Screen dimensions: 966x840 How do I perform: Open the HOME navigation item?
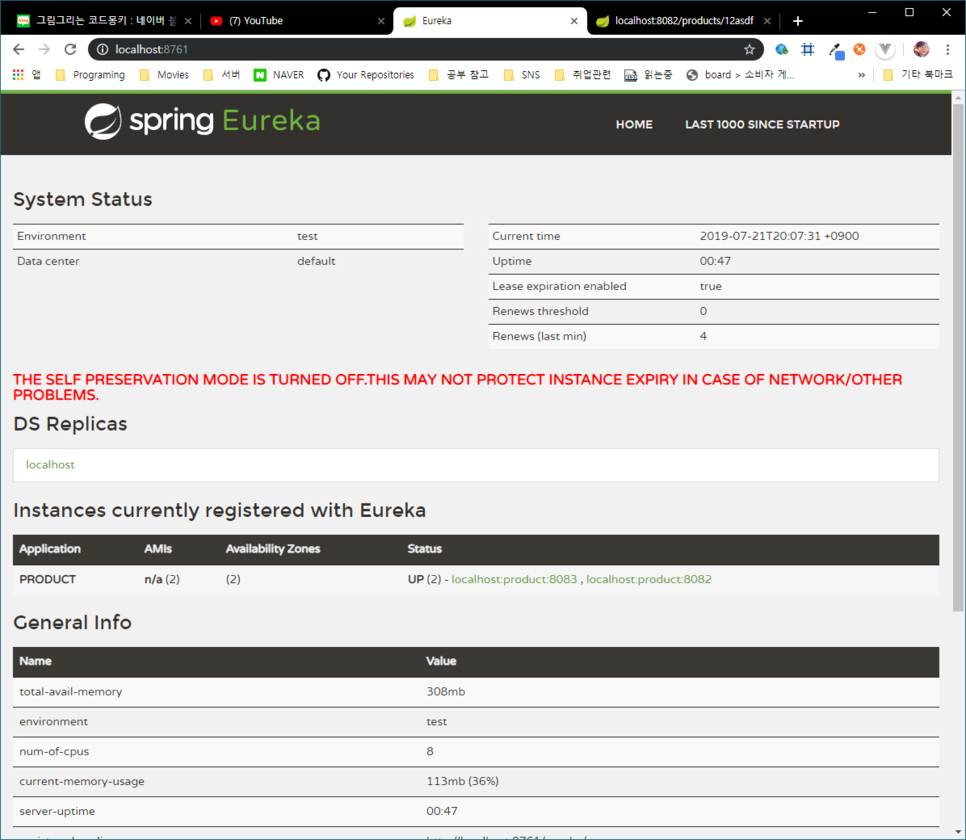pos(634,124)
